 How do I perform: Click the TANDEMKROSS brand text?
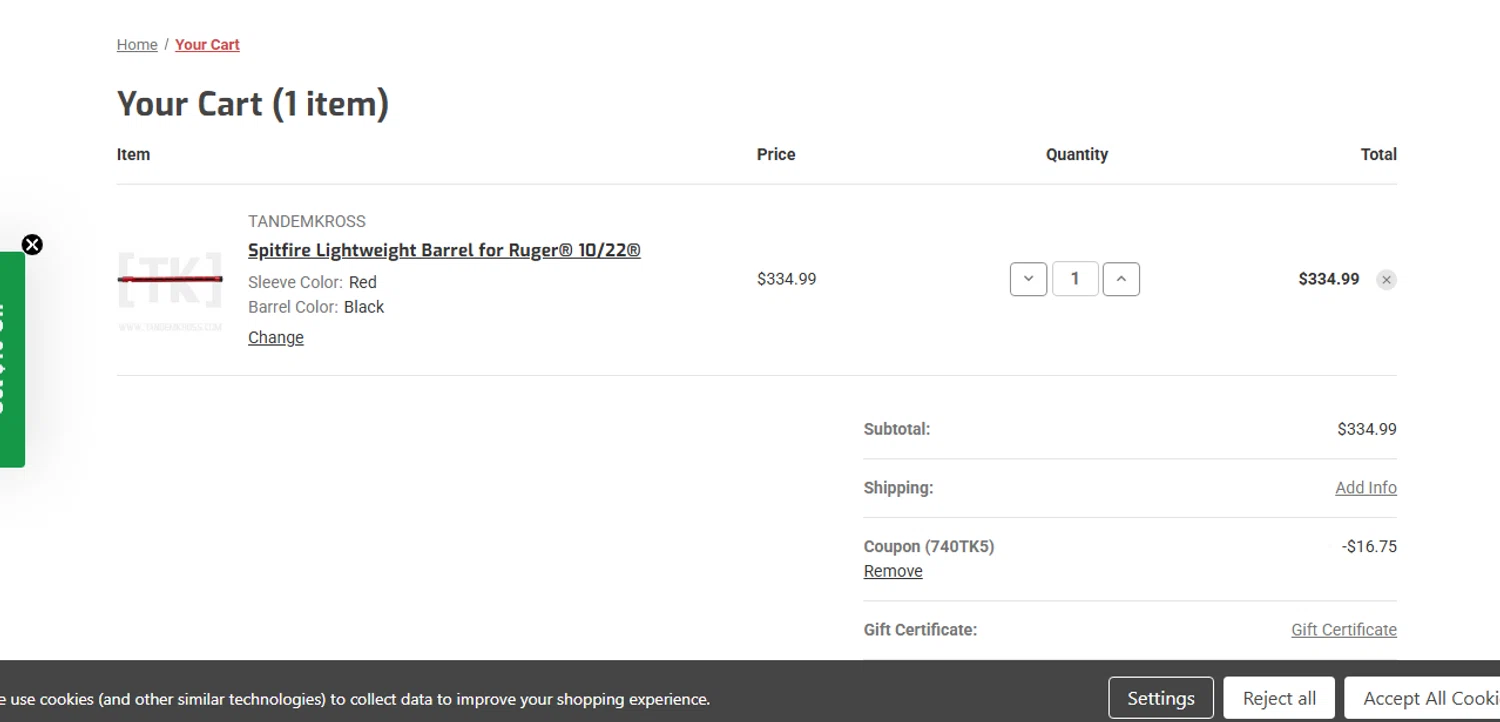click(307, 221)
